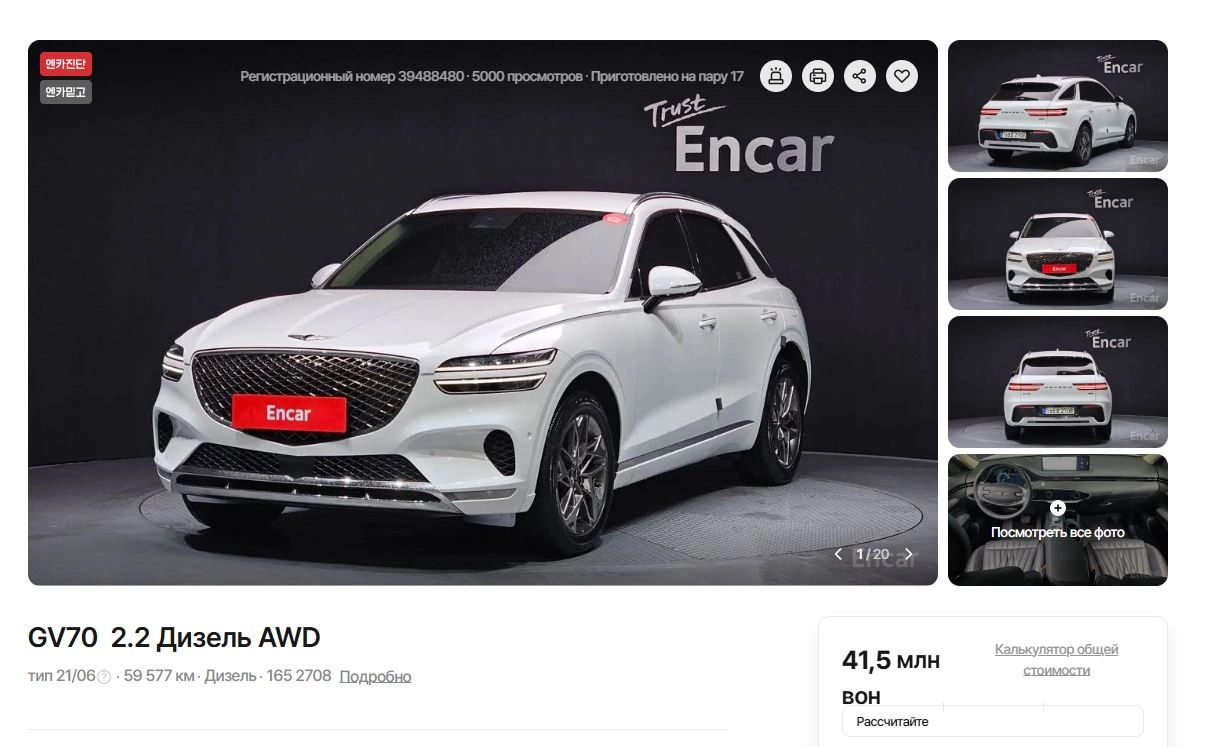
Task: Click the siren report icon
Action: pos(776,76)
